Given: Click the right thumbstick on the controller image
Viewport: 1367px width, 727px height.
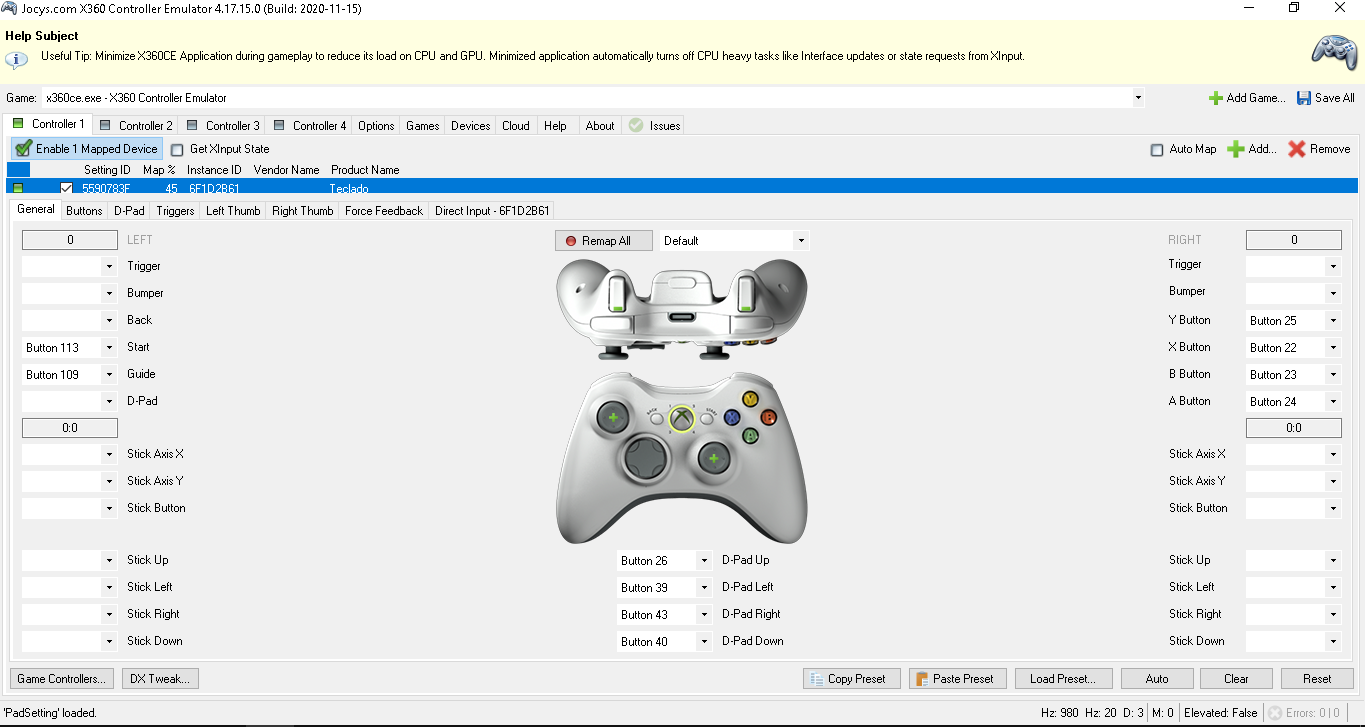Looking at the screenshot, I should coord(714,458).
